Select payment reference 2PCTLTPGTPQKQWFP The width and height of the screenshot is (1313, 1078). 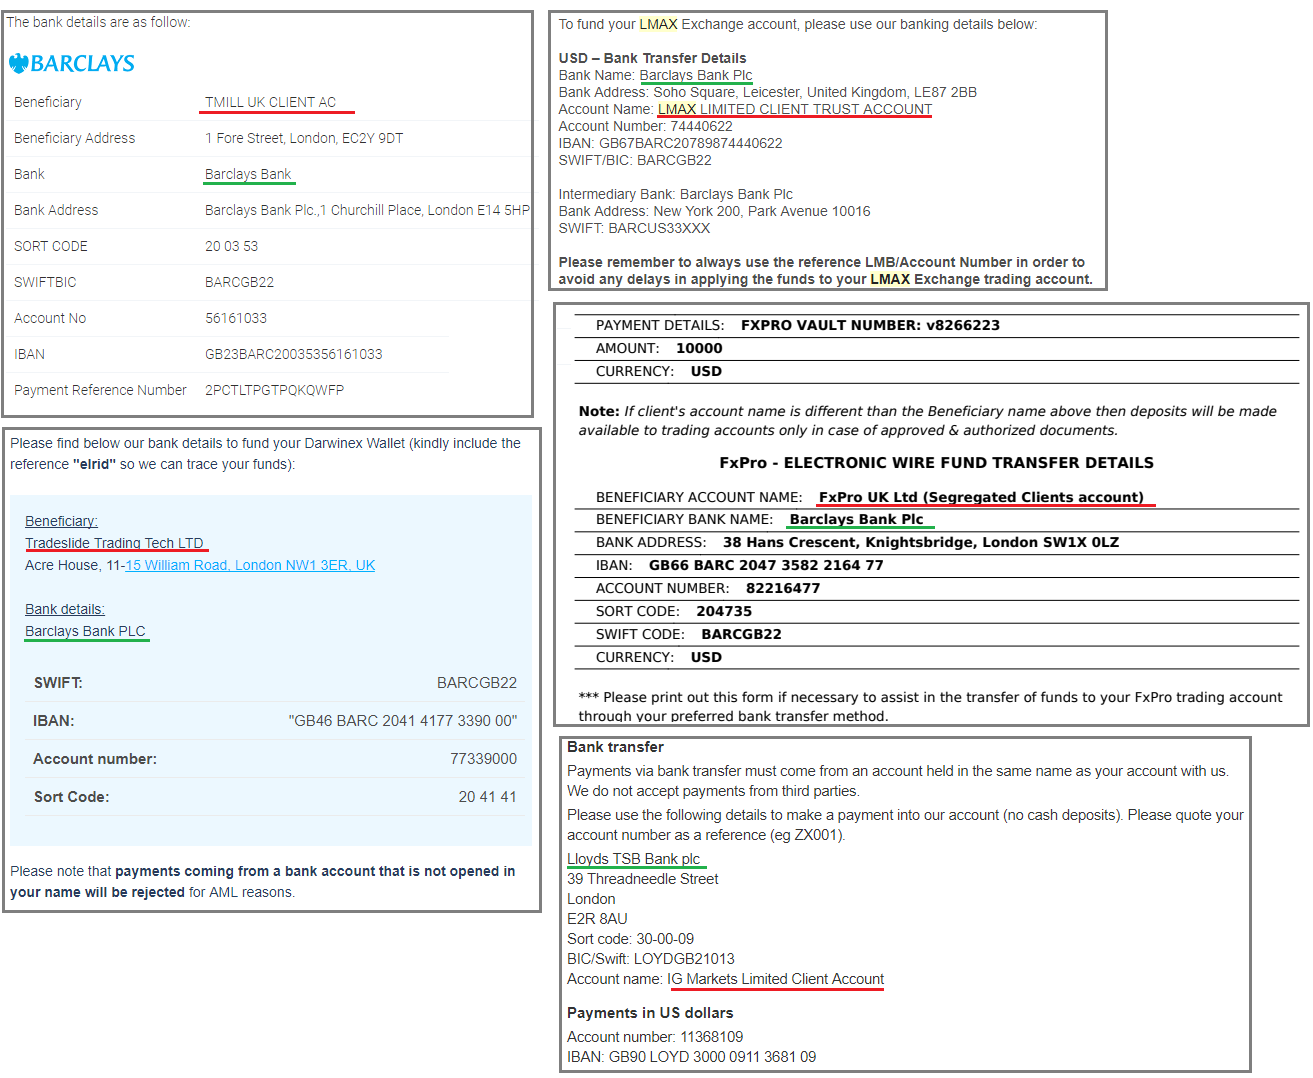pos(274,390)
